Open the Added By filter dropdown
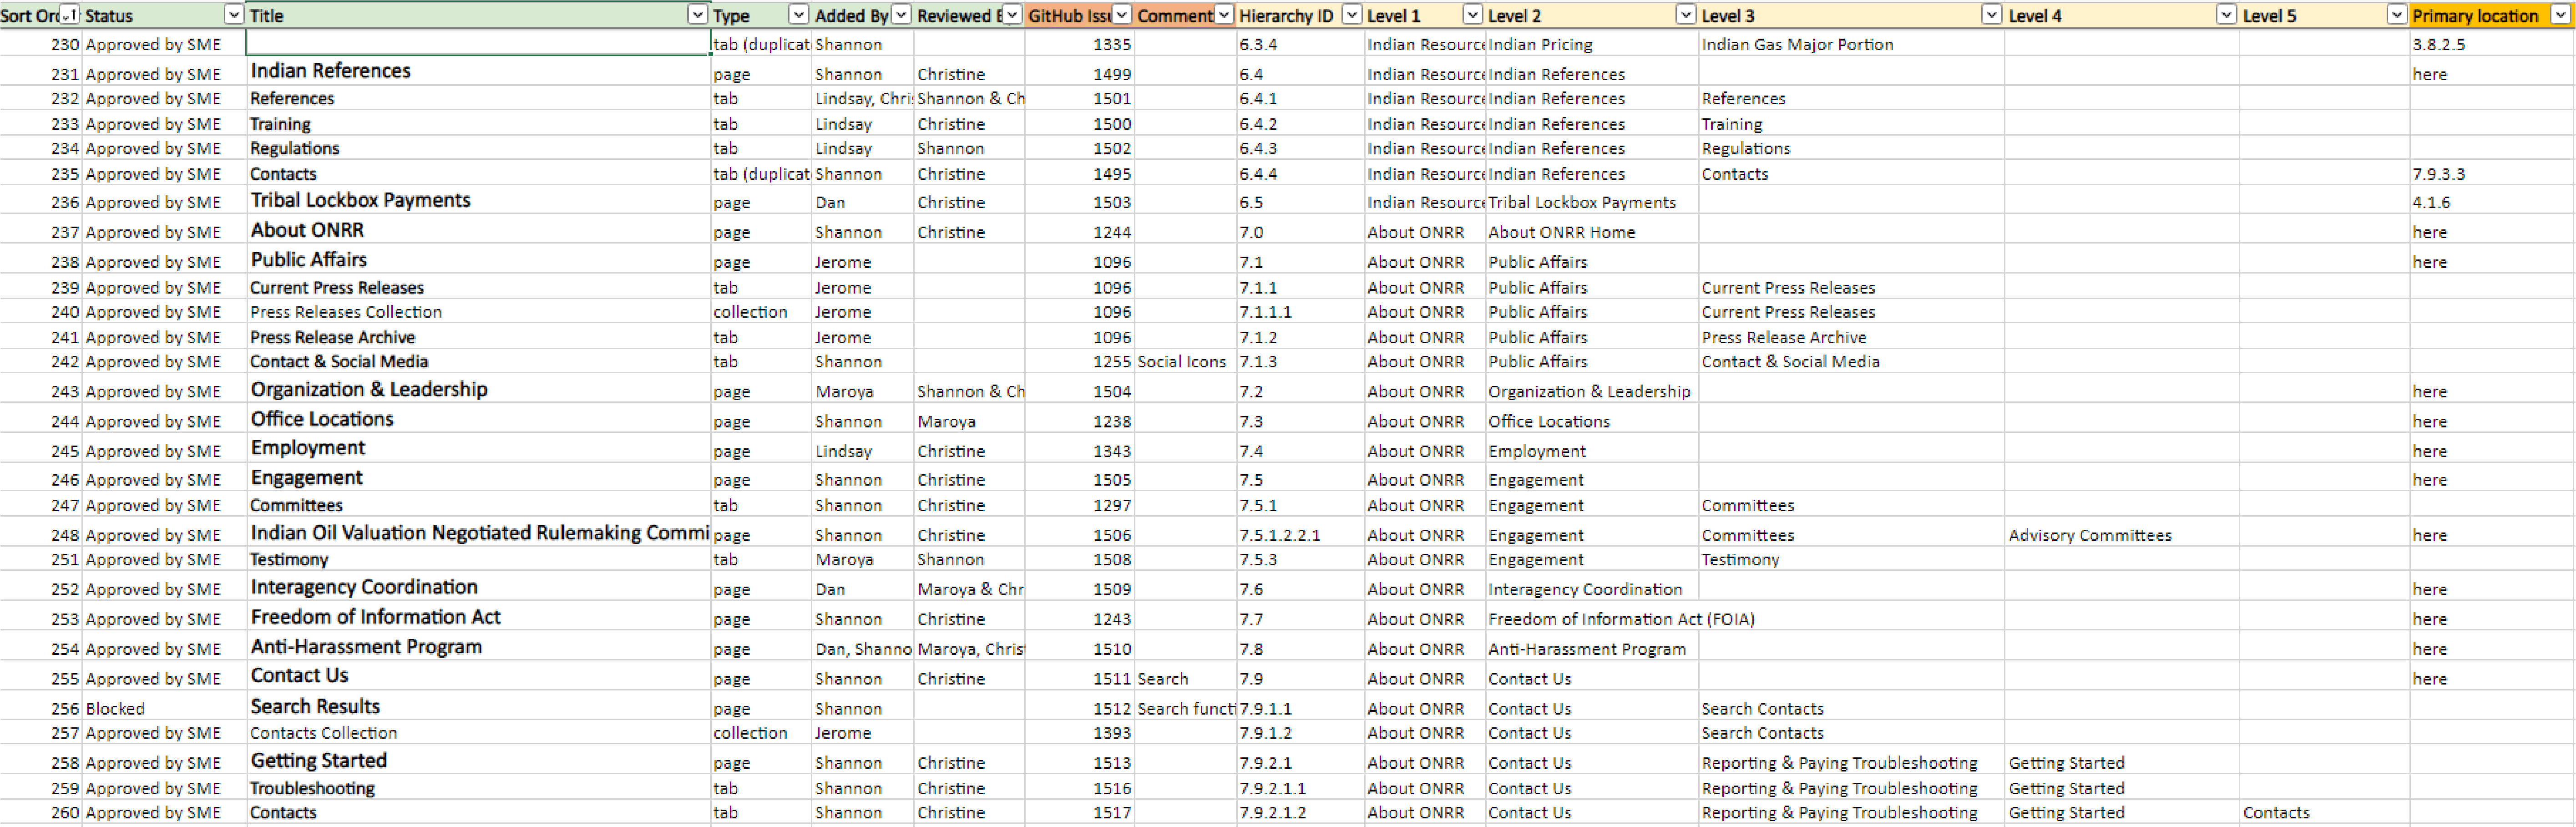 (x=901, y=15)
